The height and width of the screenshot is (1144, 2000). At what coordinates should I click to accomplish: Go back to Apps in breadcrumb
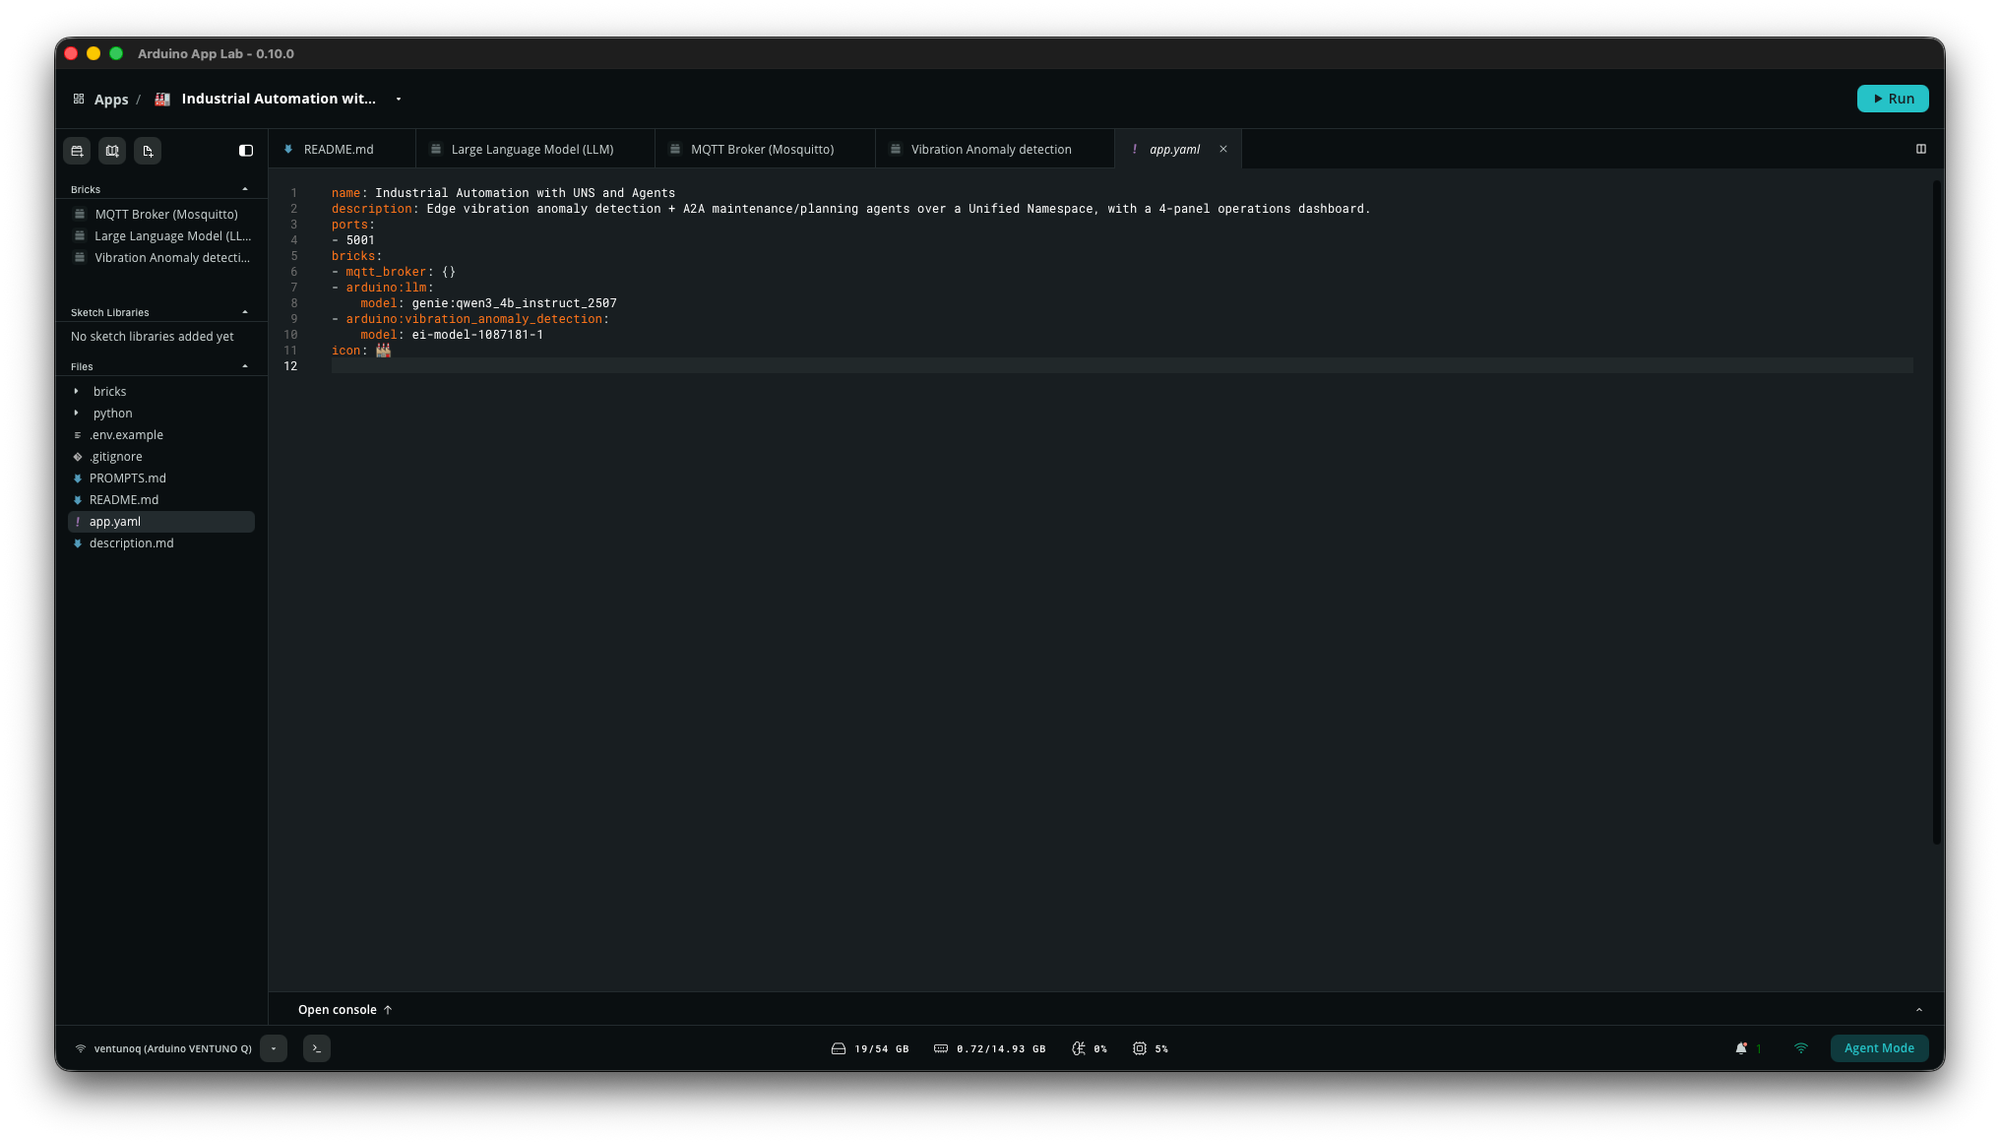pos(111,99)
